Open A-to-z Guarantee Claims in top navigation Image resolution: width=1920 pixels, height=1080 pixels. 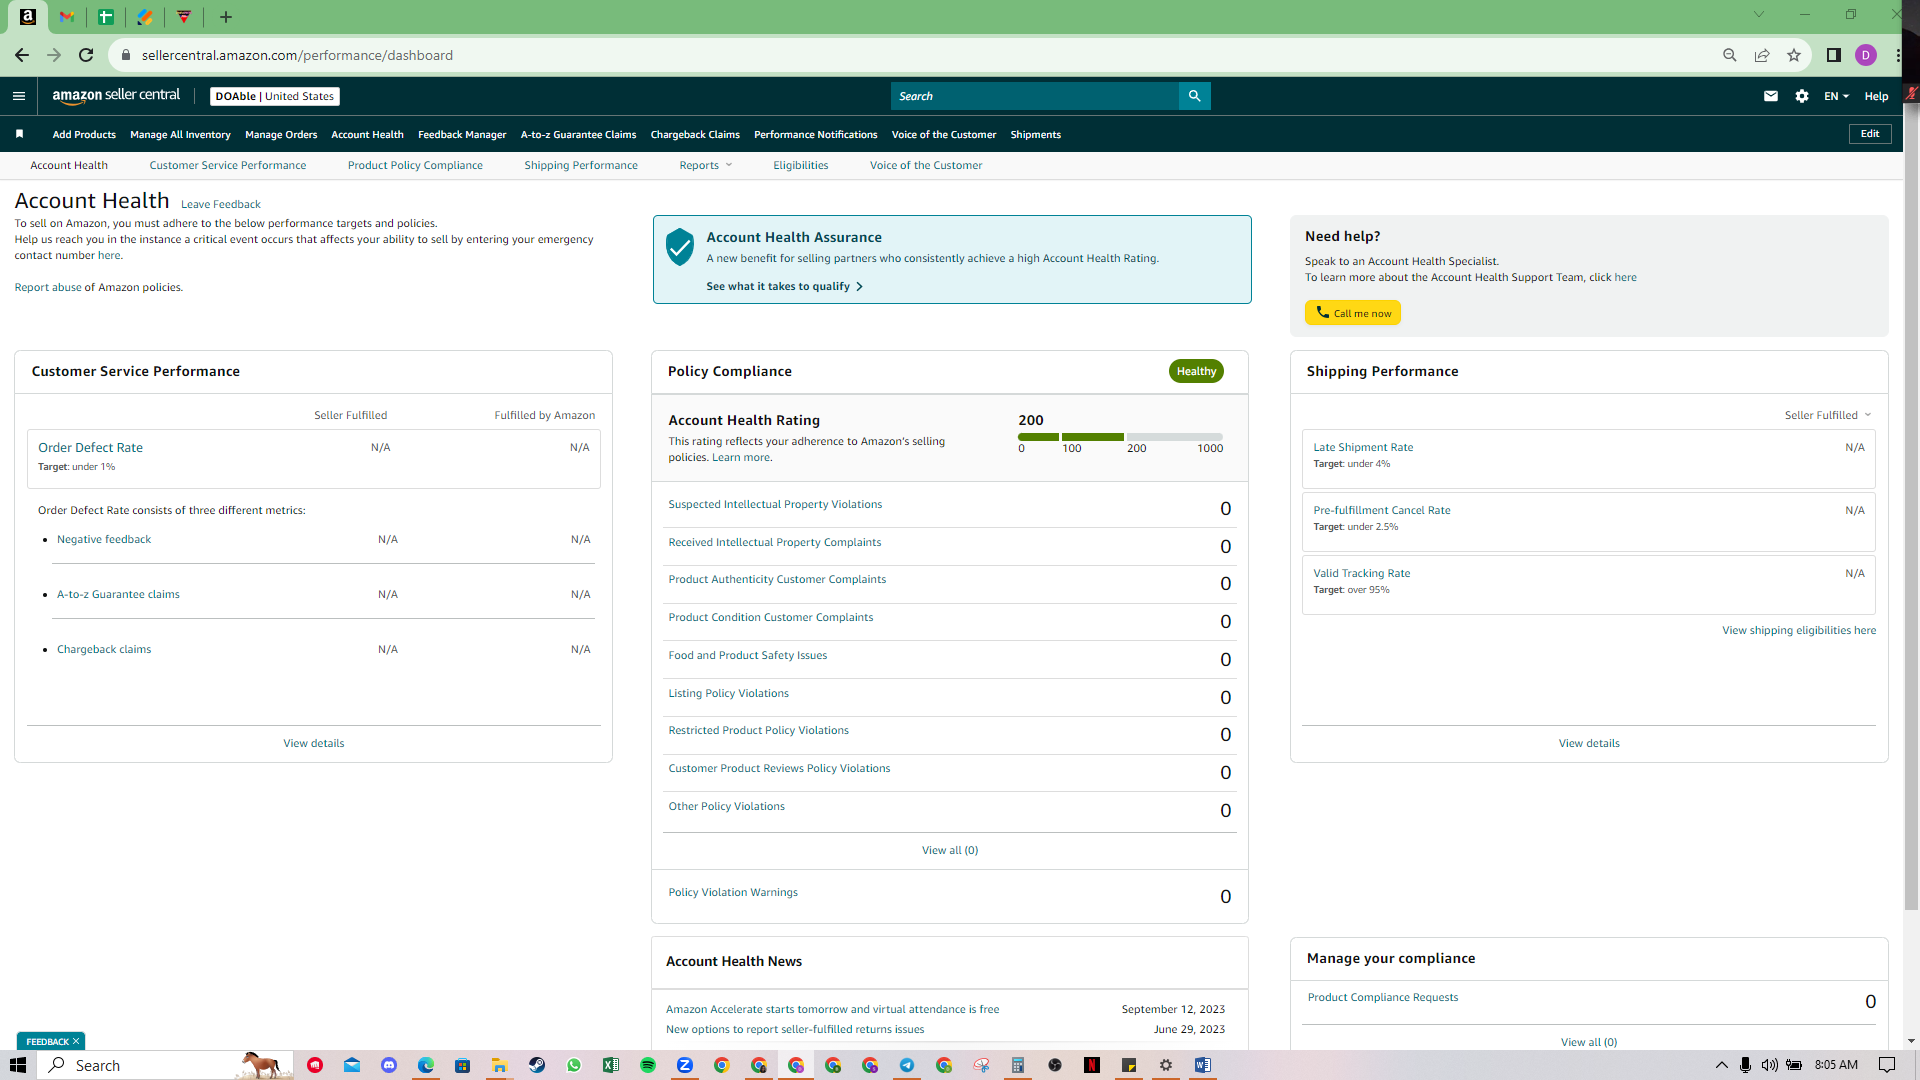click(578, 134)
